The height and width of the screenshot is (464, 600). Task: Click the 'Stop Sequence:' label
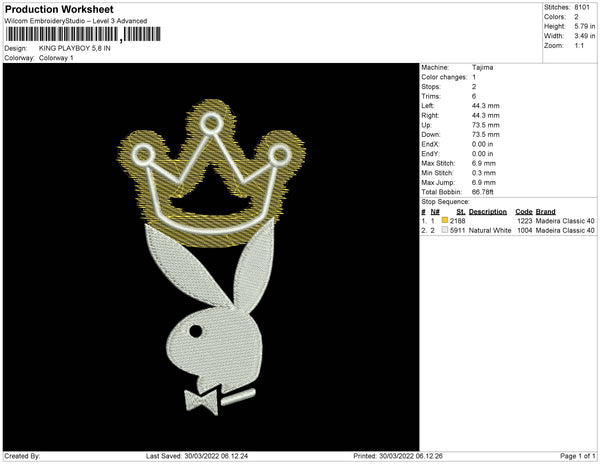coord(445,202)
